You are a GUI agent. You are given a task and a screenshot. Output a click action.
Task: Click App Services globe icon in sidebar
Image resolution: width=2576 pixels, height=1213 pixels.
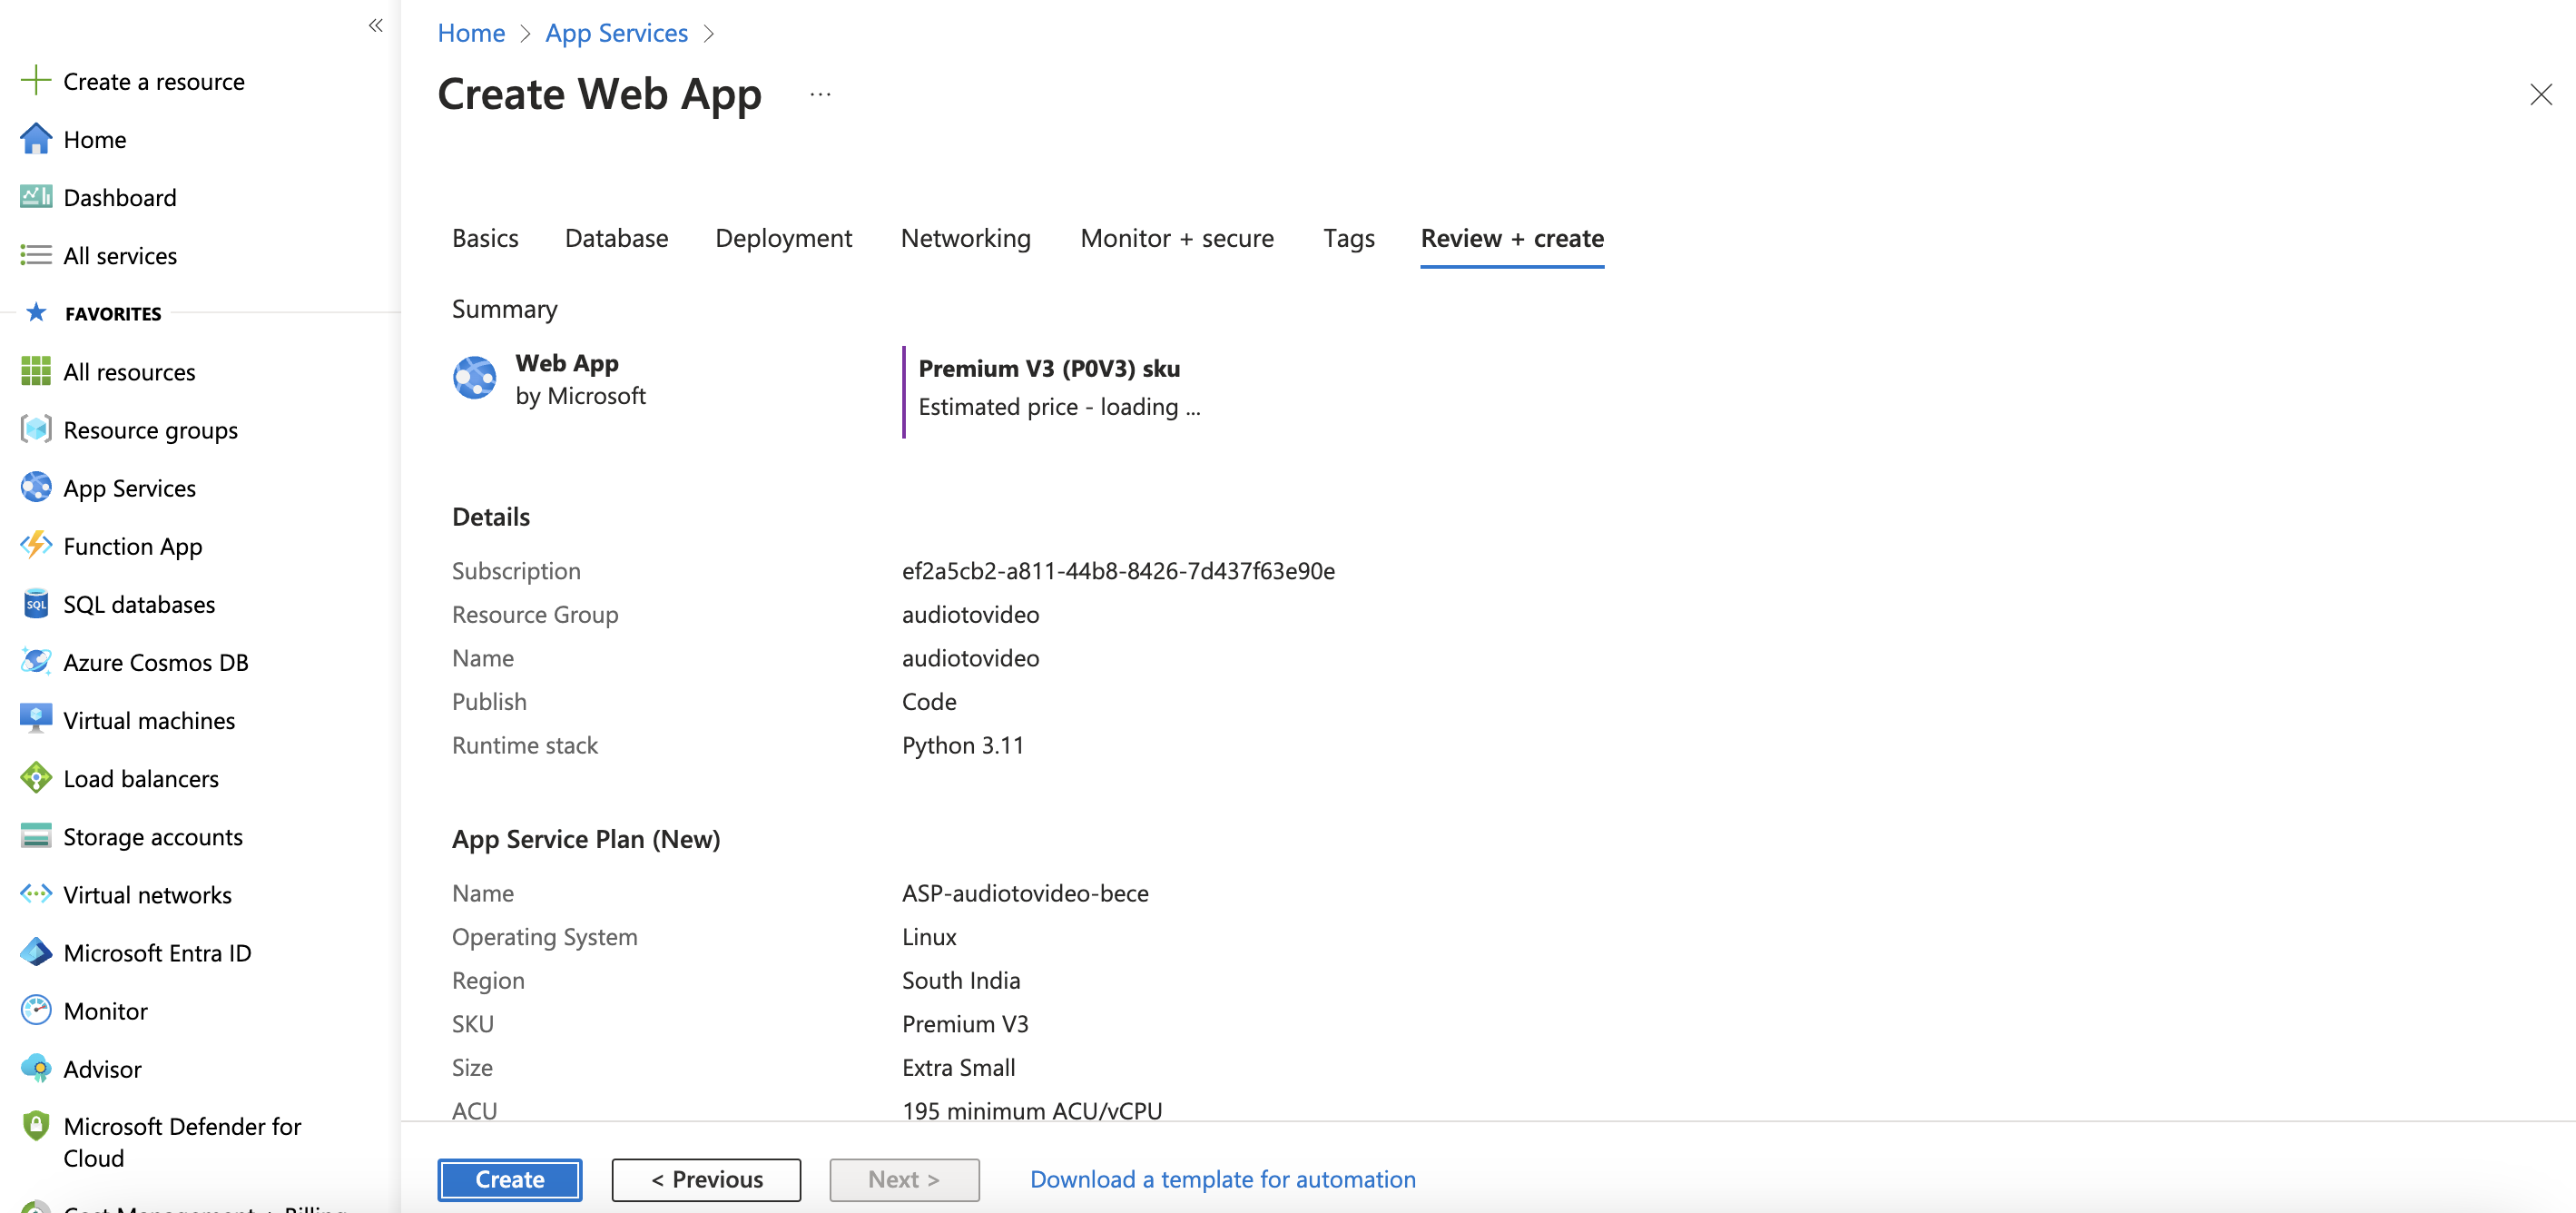[x=36, y=487]
